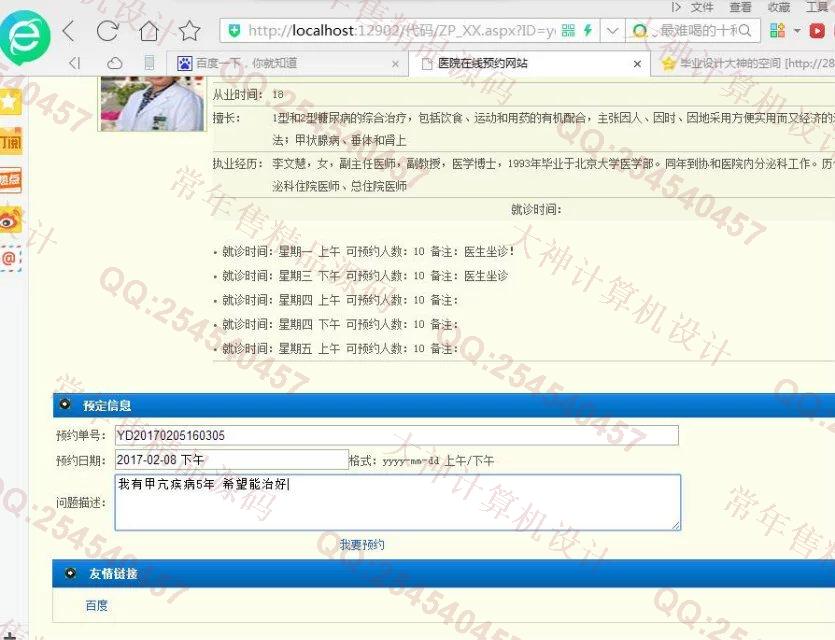Click the tab-bar previous page icon
The image size is (835, 640).
(75, 63)
